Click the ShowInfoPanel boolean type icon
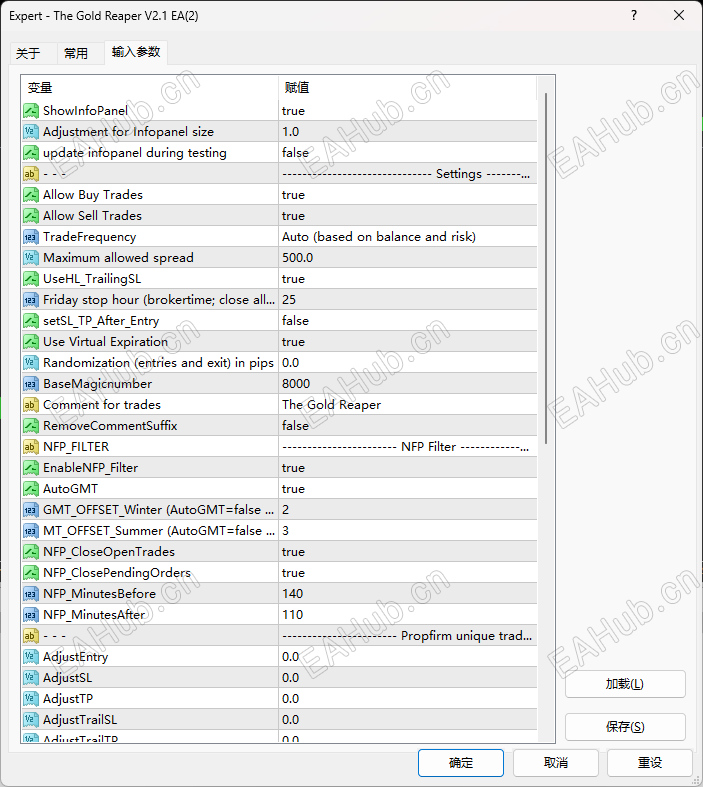This screenshot has width=703, height=787. [31, 110]
